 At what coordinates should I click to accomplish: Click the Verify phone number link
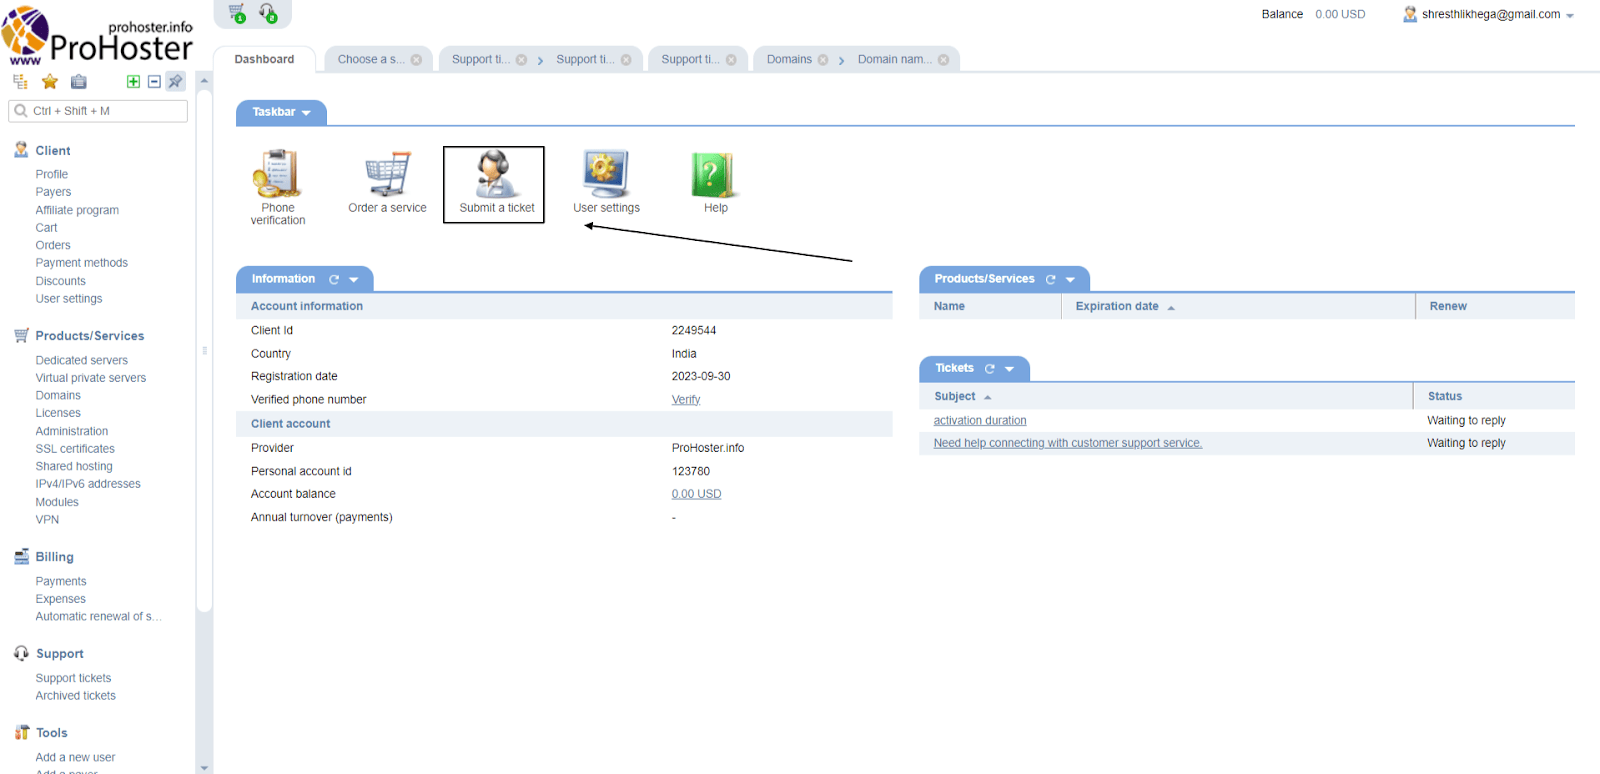pos(686,400)
